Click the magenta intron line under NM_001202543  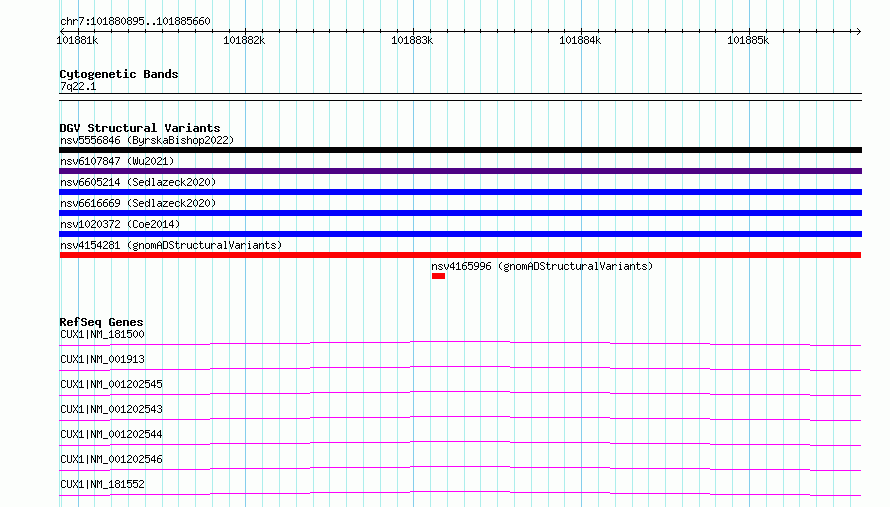460,418
